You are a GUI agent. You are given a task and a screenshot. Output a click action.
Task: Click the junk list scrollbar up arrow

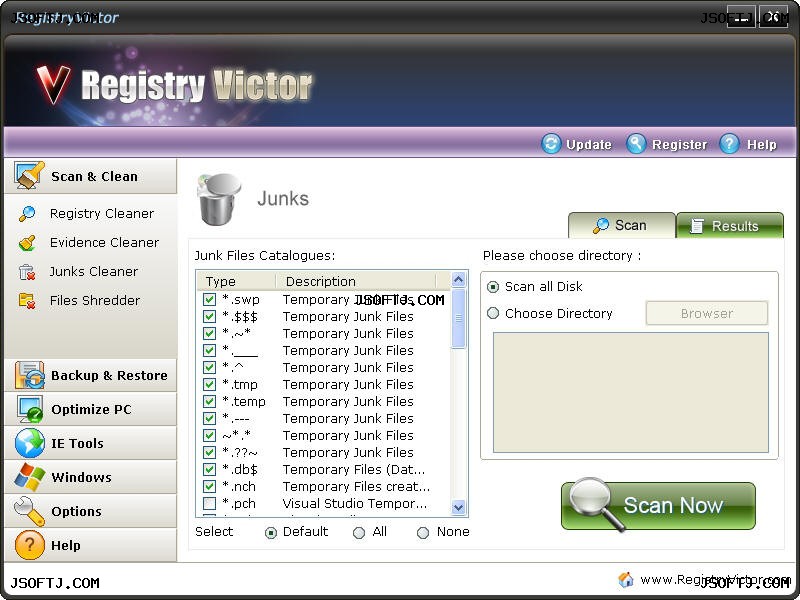coord(458,280)
